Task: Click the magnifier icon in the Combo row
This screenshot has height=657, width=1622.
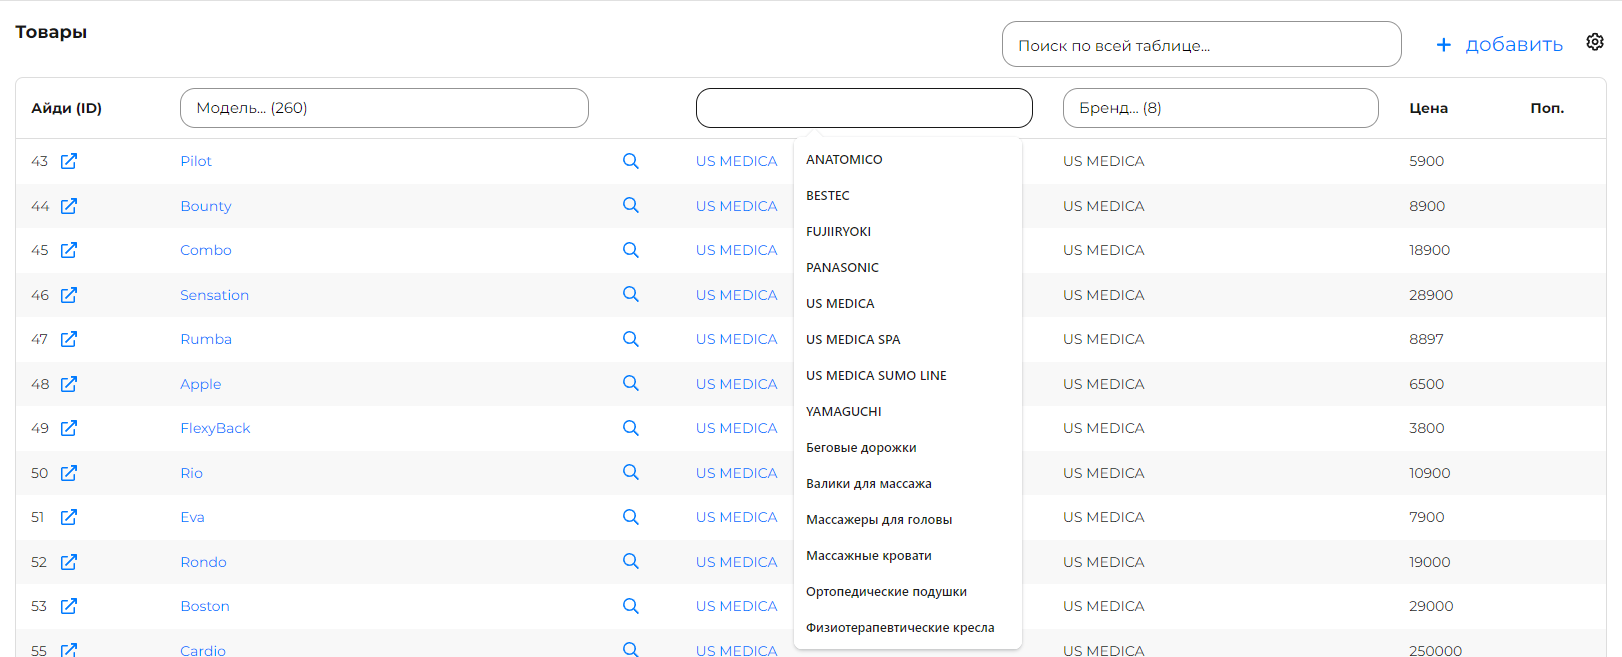Action: [631, 250]
